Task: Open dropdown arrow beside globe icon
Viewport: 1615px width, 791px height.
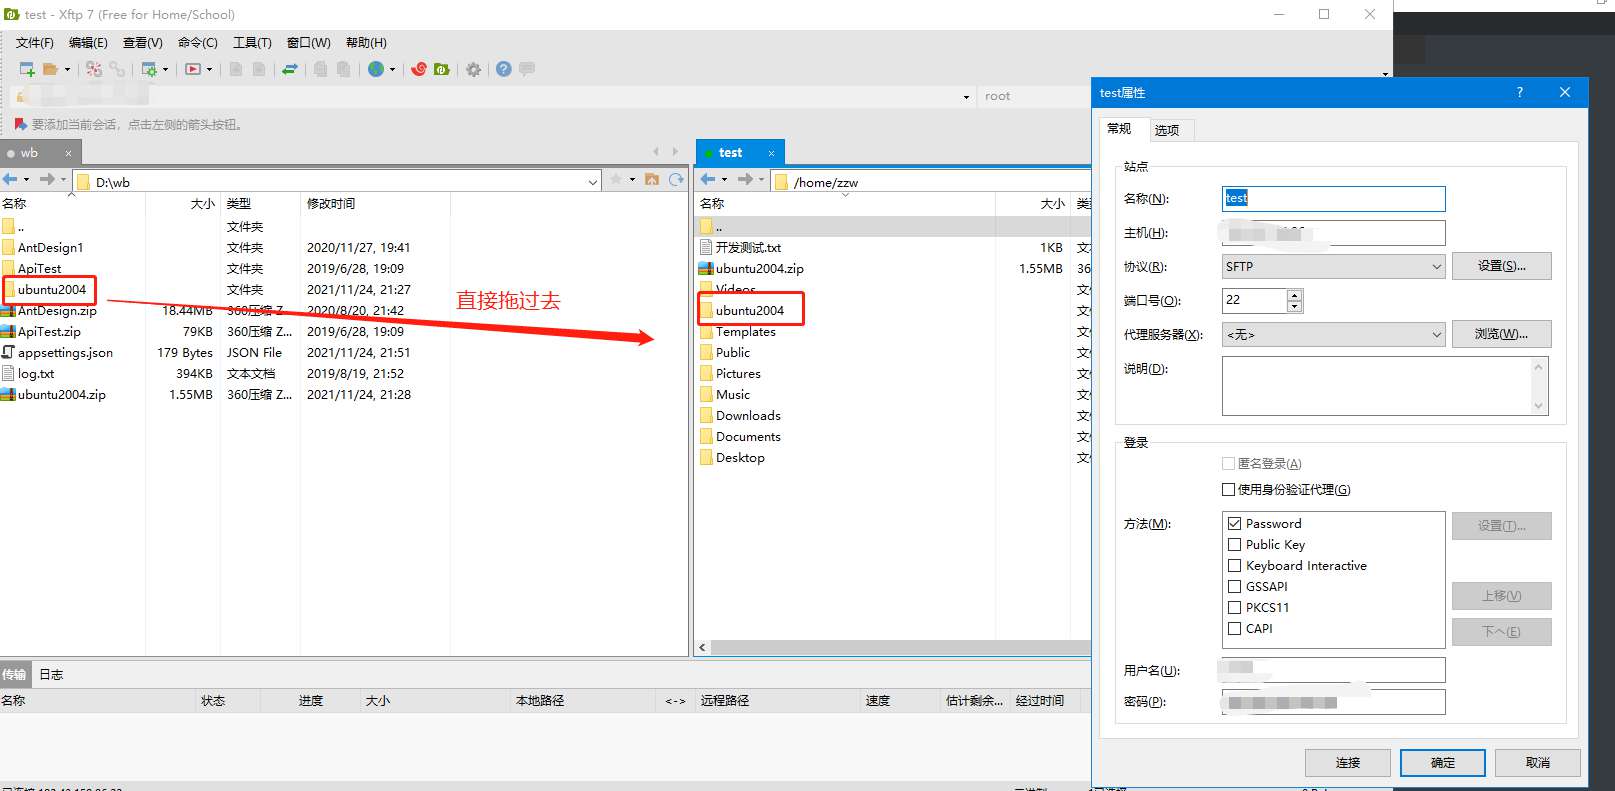Action: pos(392,70)
